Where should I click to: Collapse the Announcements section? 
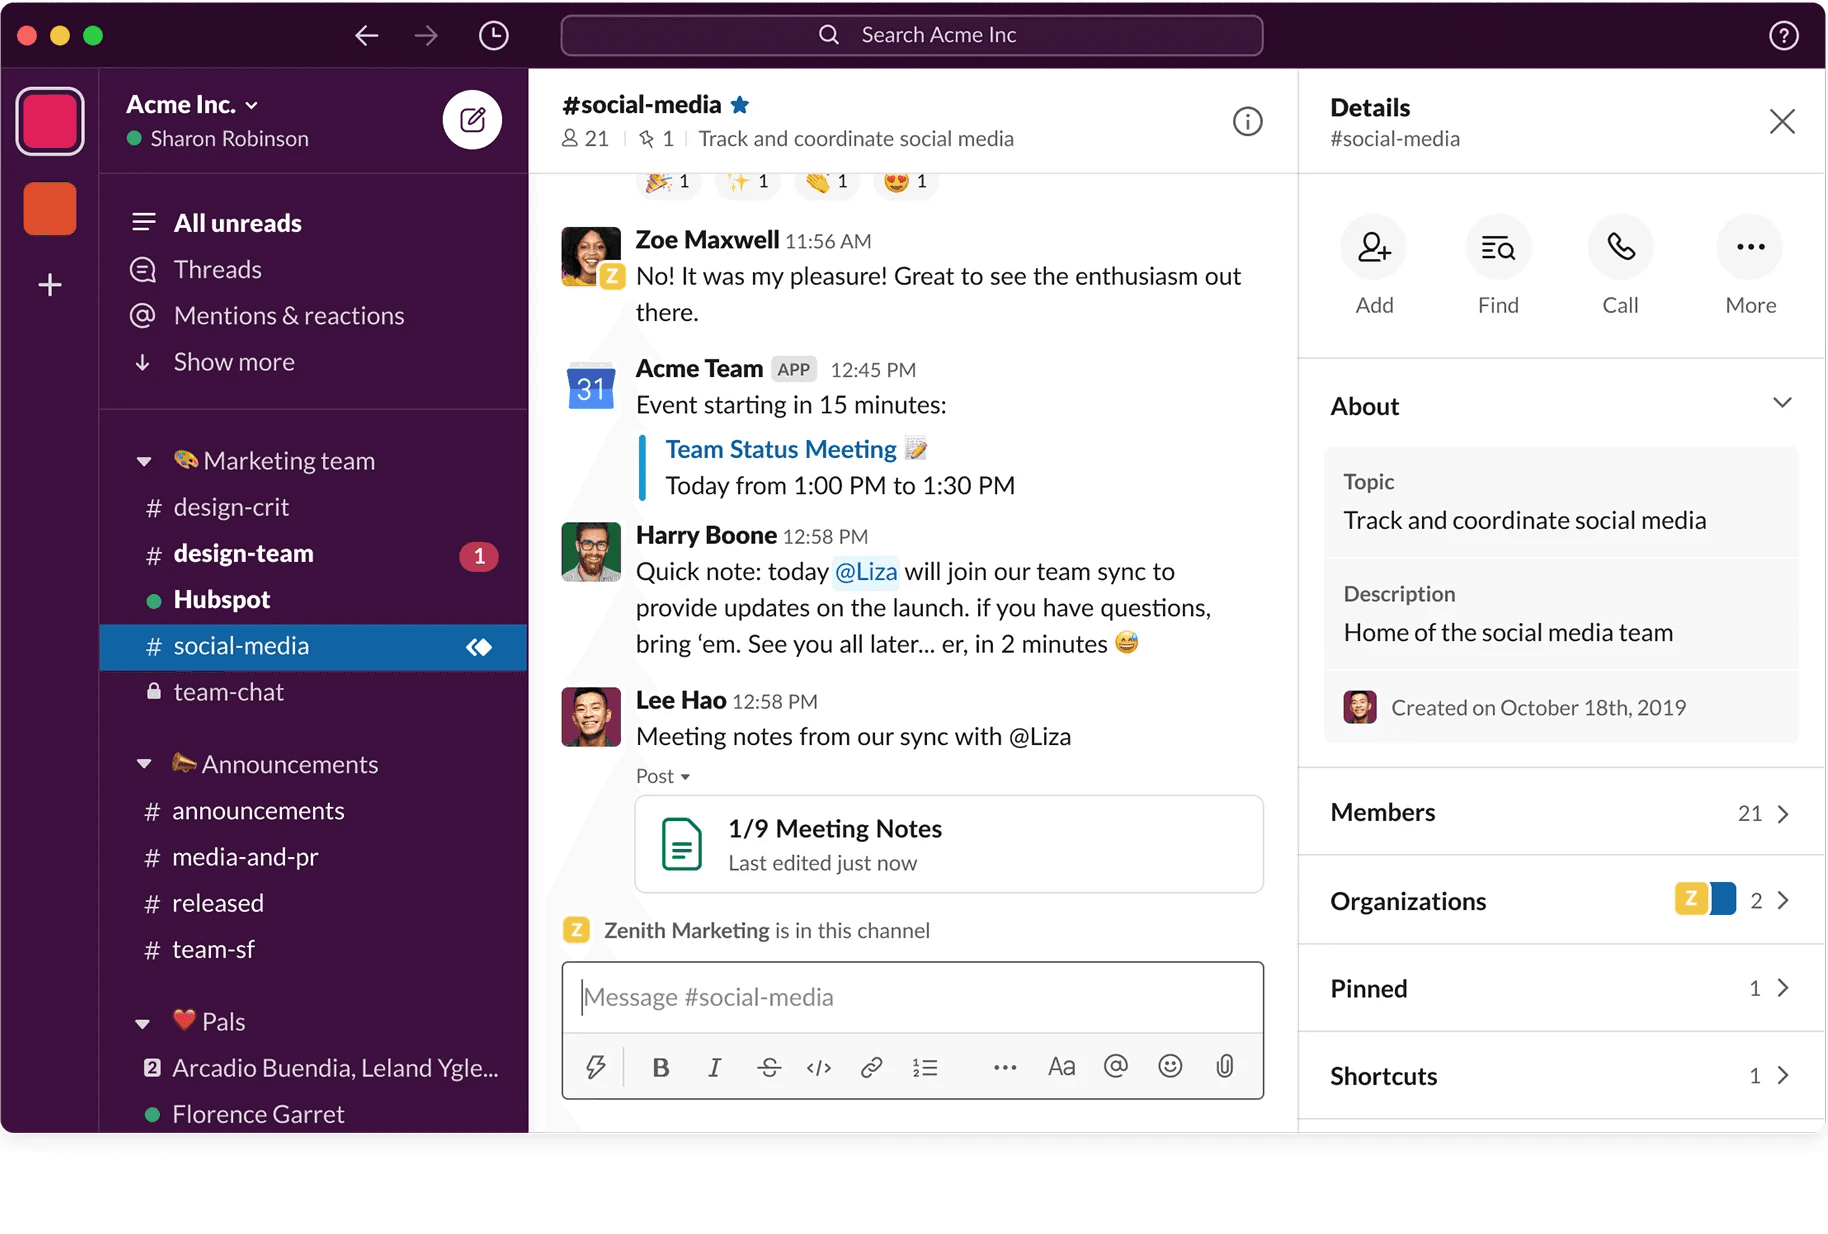click(144, 764)
